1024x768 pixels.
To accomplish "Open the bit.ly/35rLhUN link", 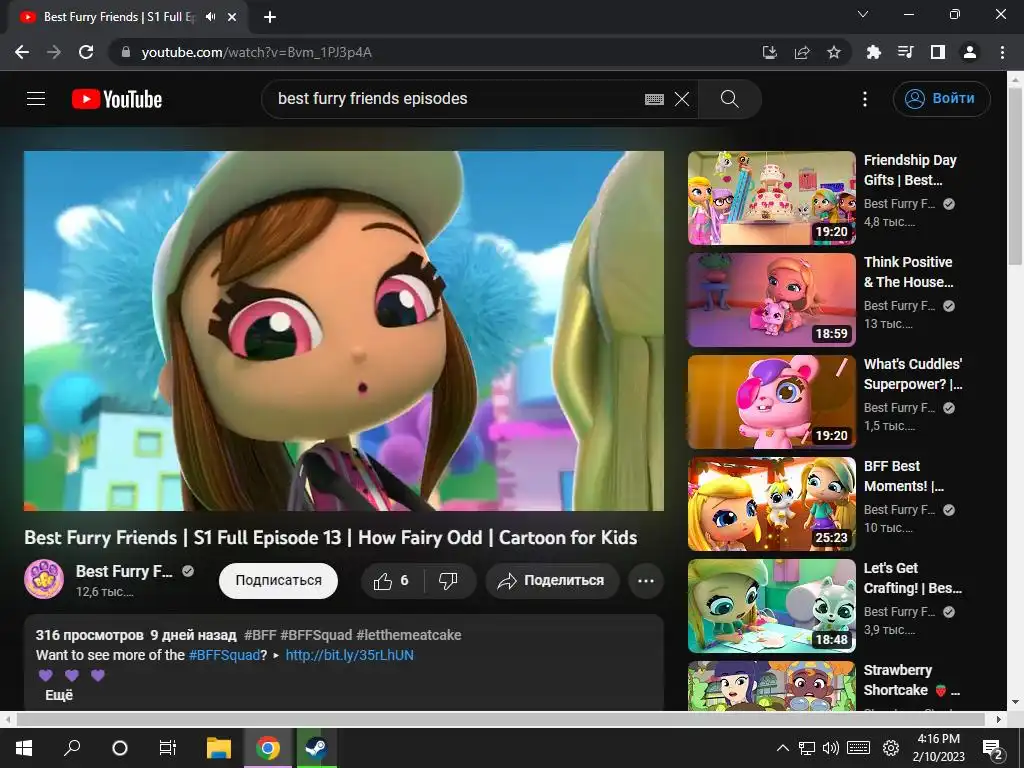I will coord(349,655).
